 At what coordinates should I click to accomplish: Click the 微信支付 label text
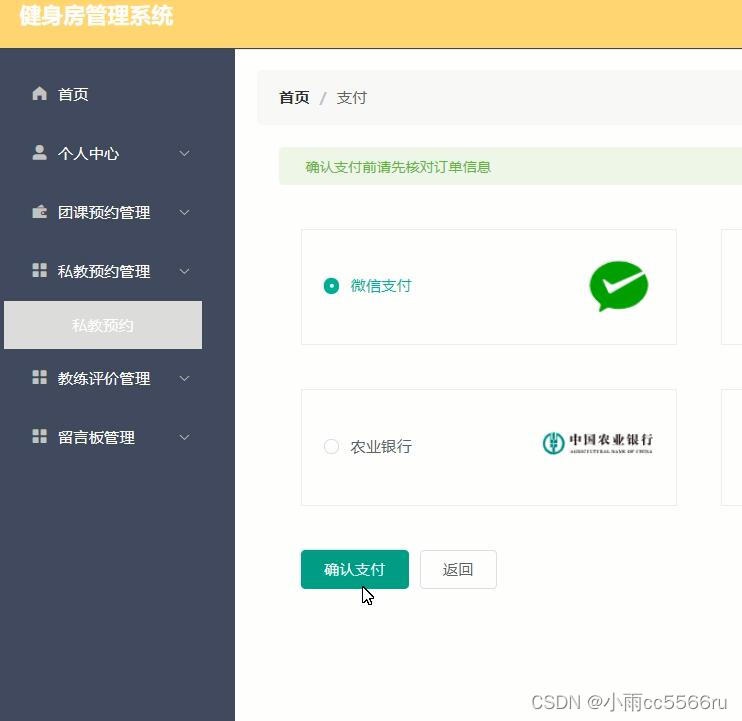tap(381, 286)
